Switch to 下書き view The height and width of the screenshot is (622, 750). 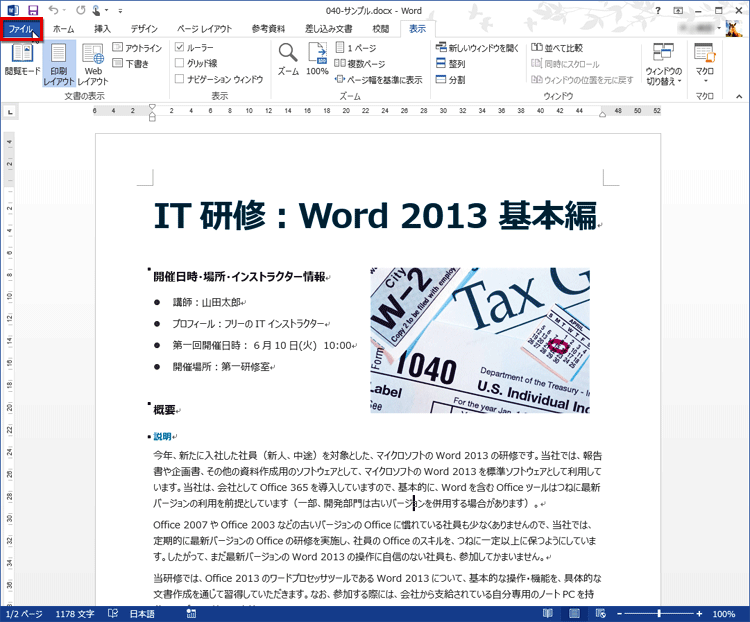[131, 63]
